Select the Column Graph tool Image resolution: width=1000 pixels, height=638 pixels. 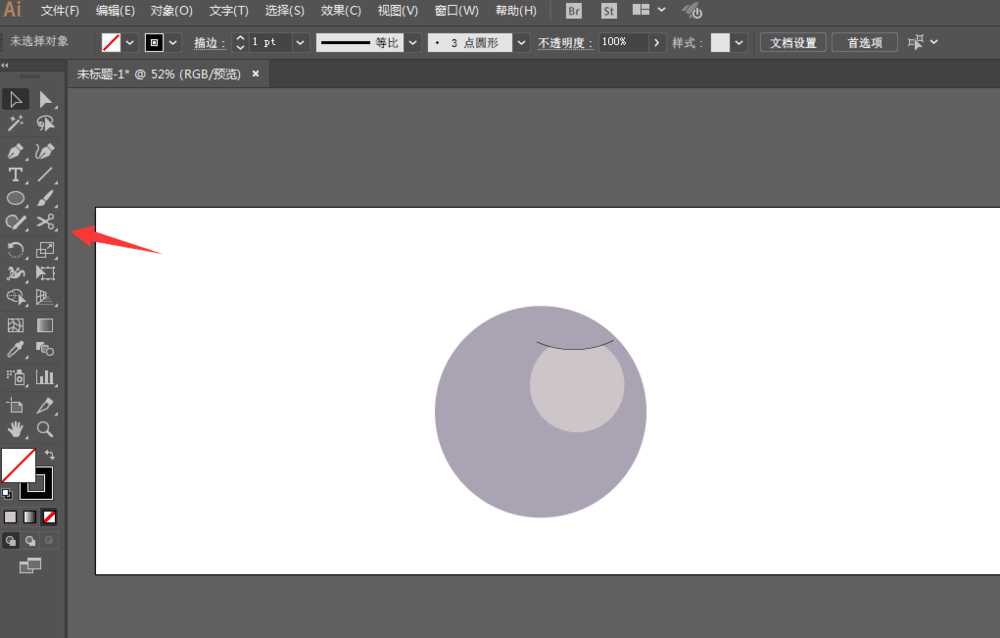point(44,377)
